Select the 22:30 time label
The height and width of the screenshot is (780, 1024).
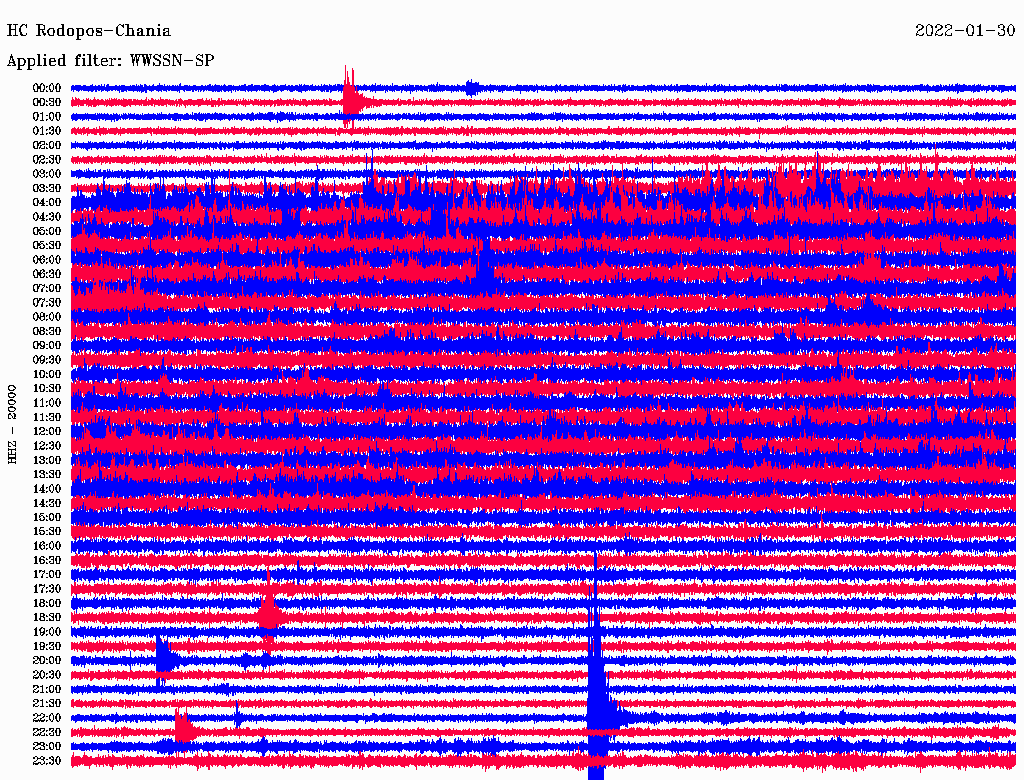tap(46, 732)
